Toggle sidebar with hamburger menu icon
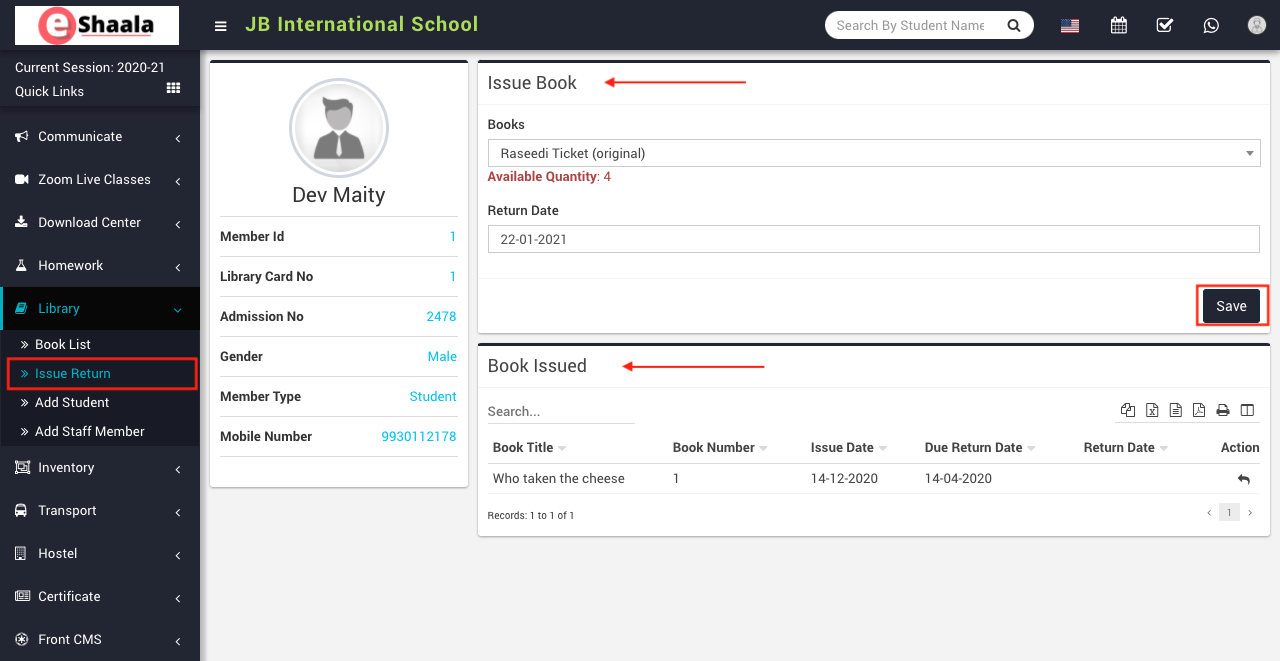Image resolution: width=1280 pixels, height=661 pixels. [221, 26]
